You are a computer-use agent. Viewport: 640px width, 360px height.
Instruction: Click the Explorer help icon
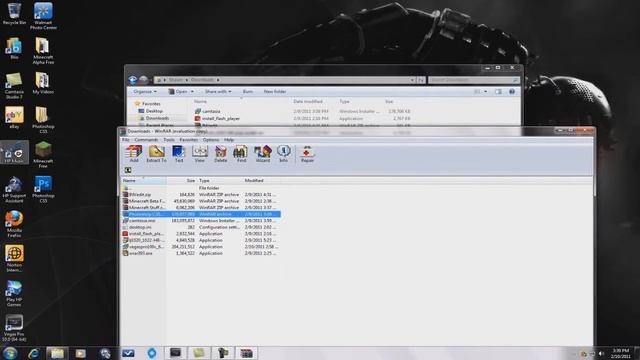click(512, 92)
